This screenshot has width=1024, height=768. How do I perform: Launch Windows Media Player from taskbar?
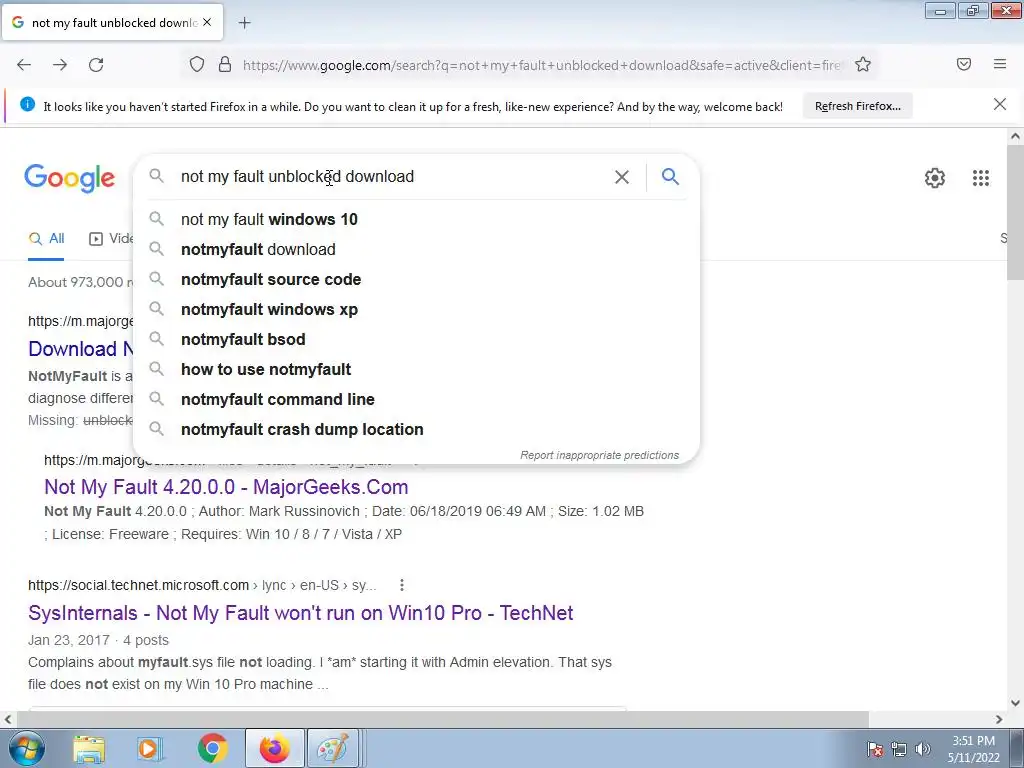pyautogui.click(x=150, y=749)
